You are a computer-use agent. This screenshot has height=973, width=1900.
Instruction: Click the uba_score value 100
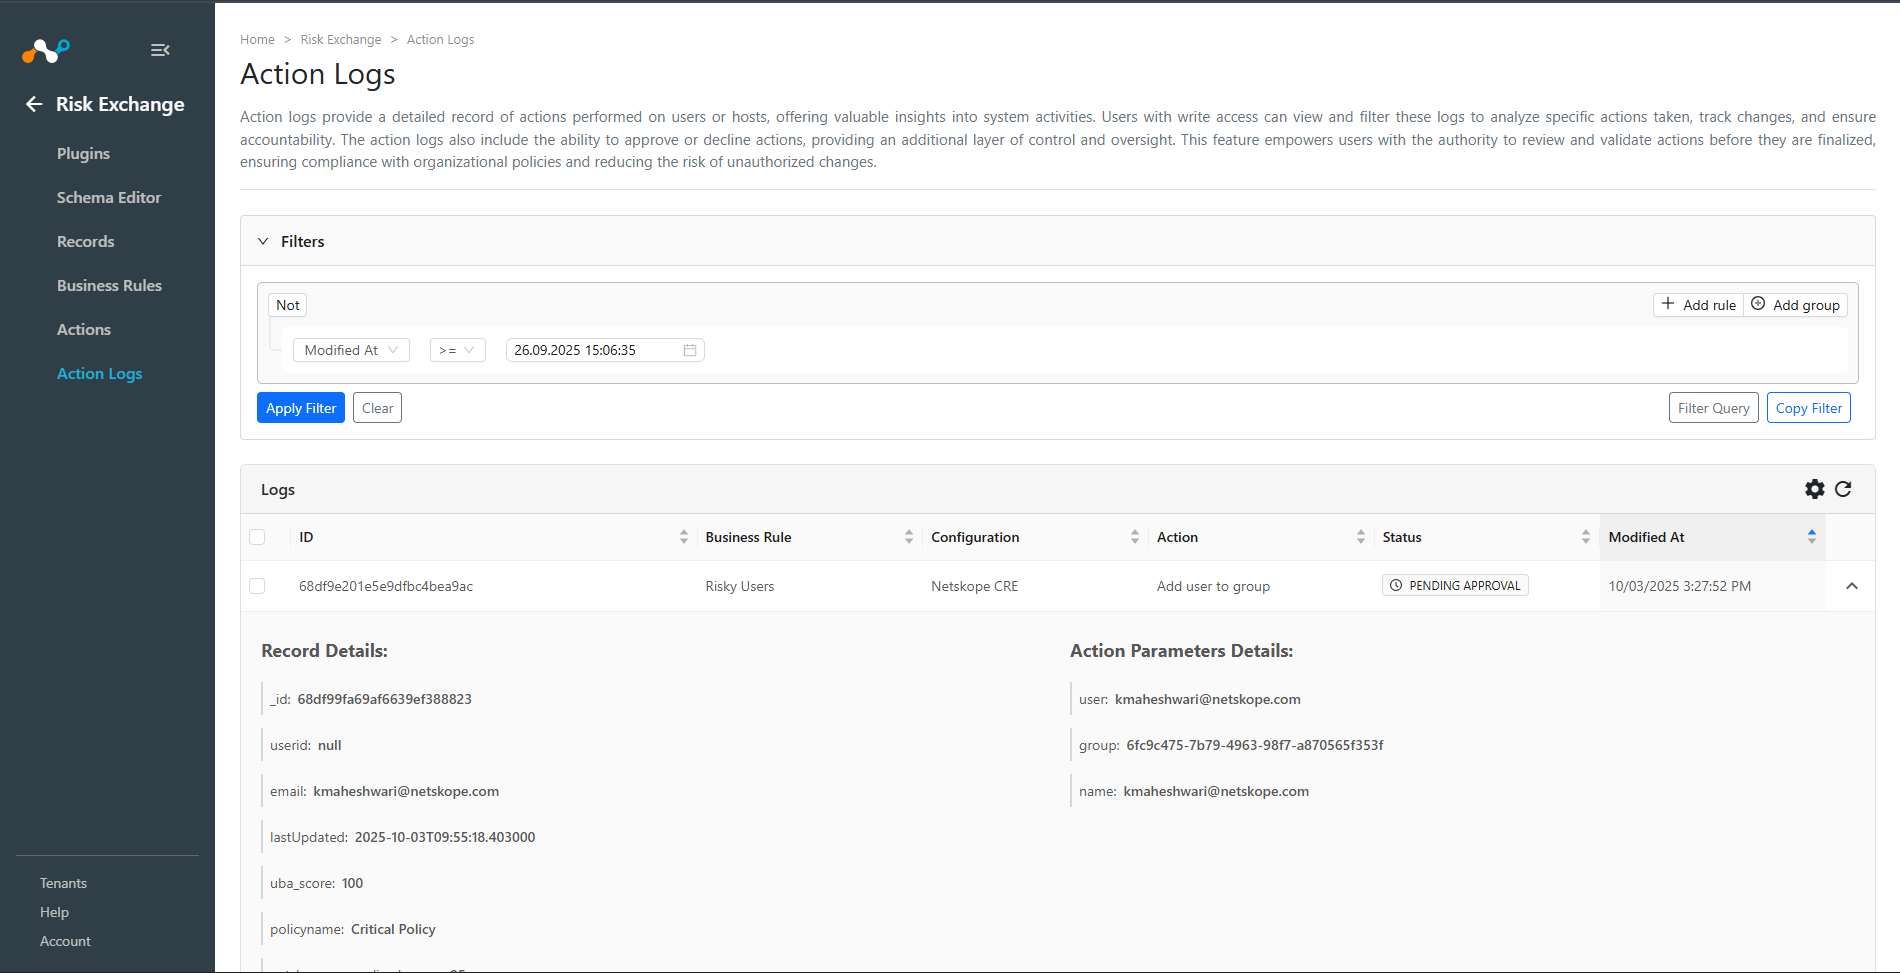tap(352, 883)
